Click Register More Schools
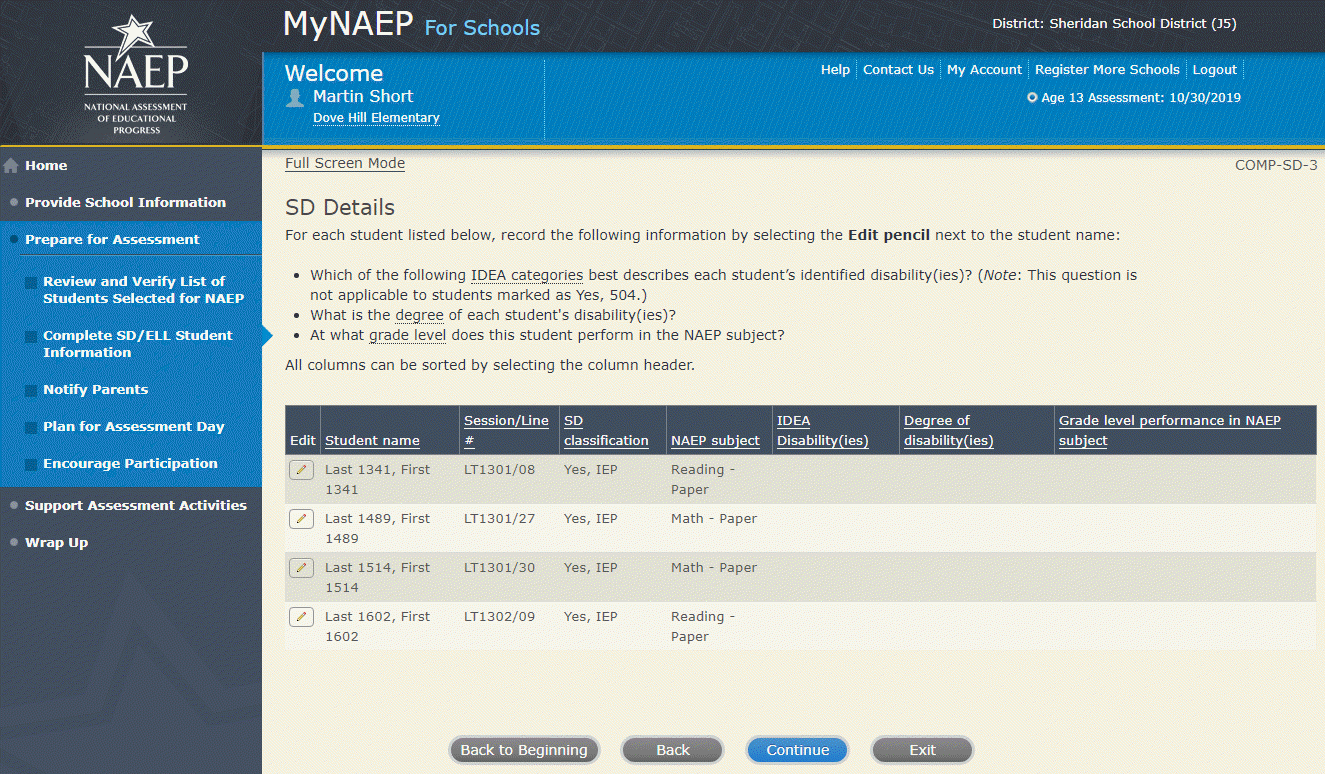The image size is (1325, 774). 1107,70
